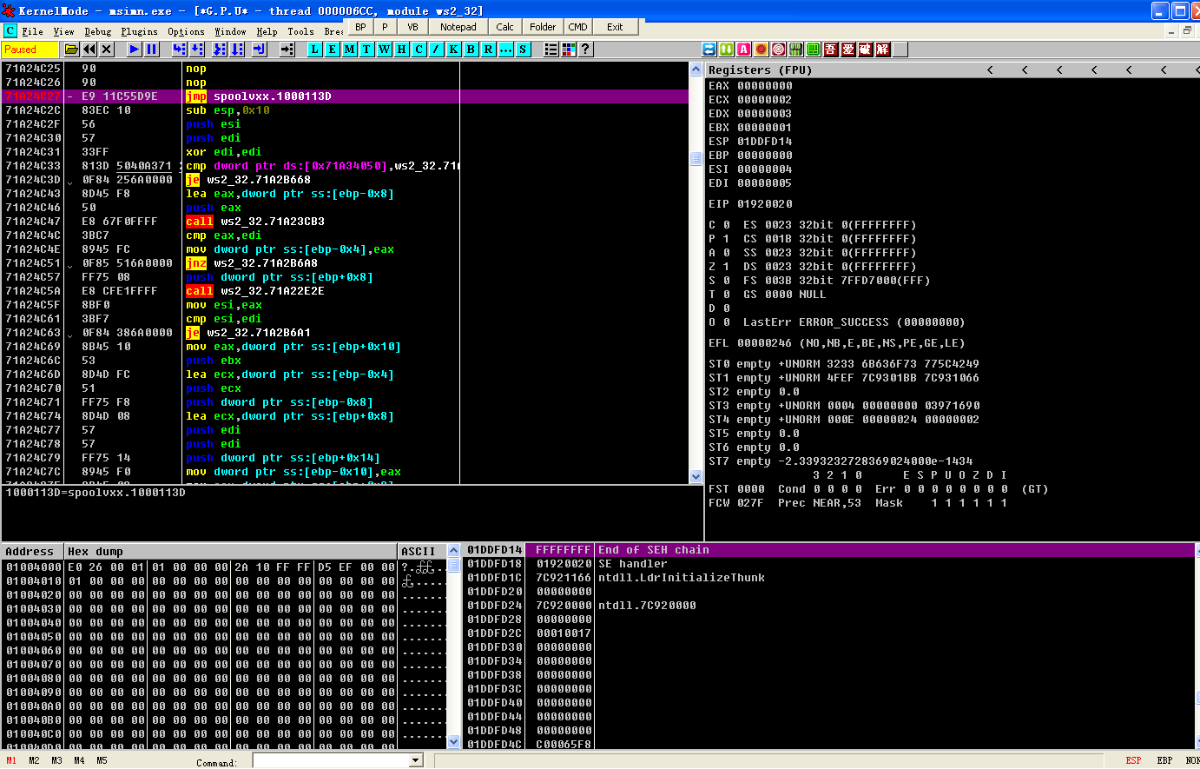
Task: Click the Restart program rewind icon
Action: [89, 49]
